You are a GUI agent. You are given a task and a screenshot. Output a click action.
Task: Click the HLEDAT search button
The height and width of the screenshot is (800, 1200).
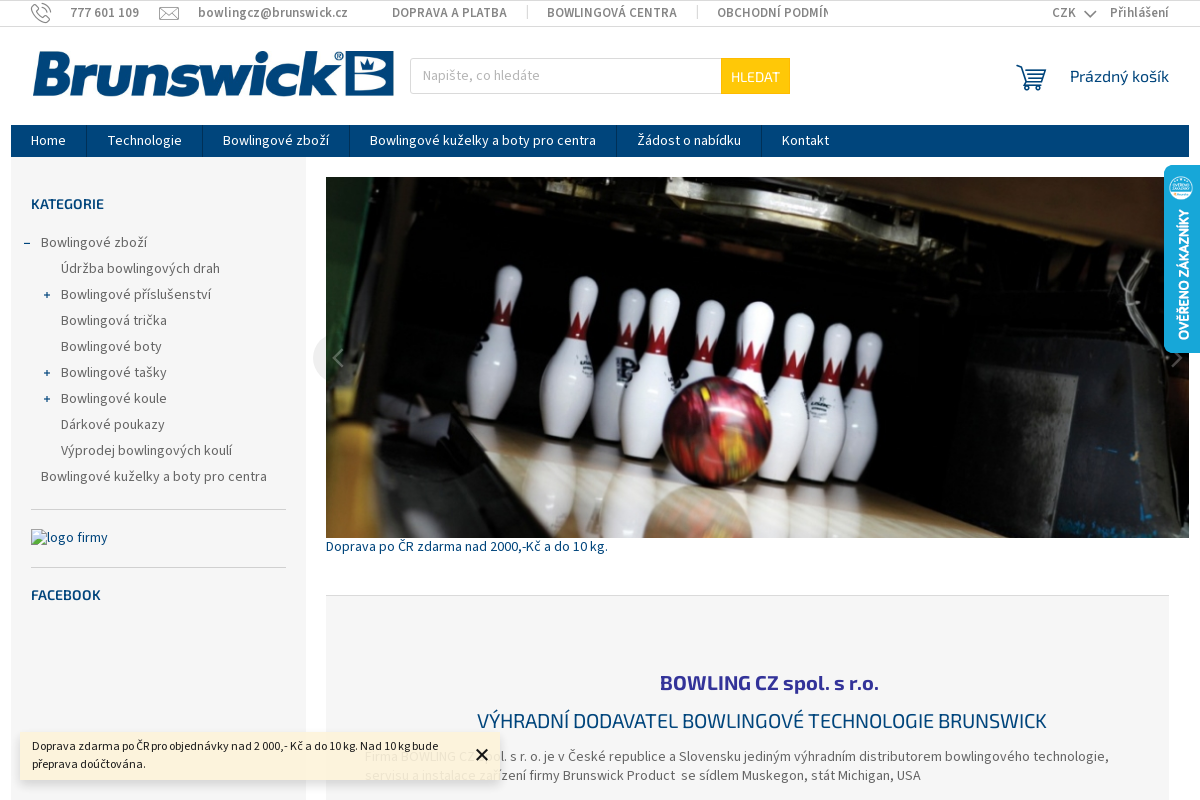click(x=755, y=75)
